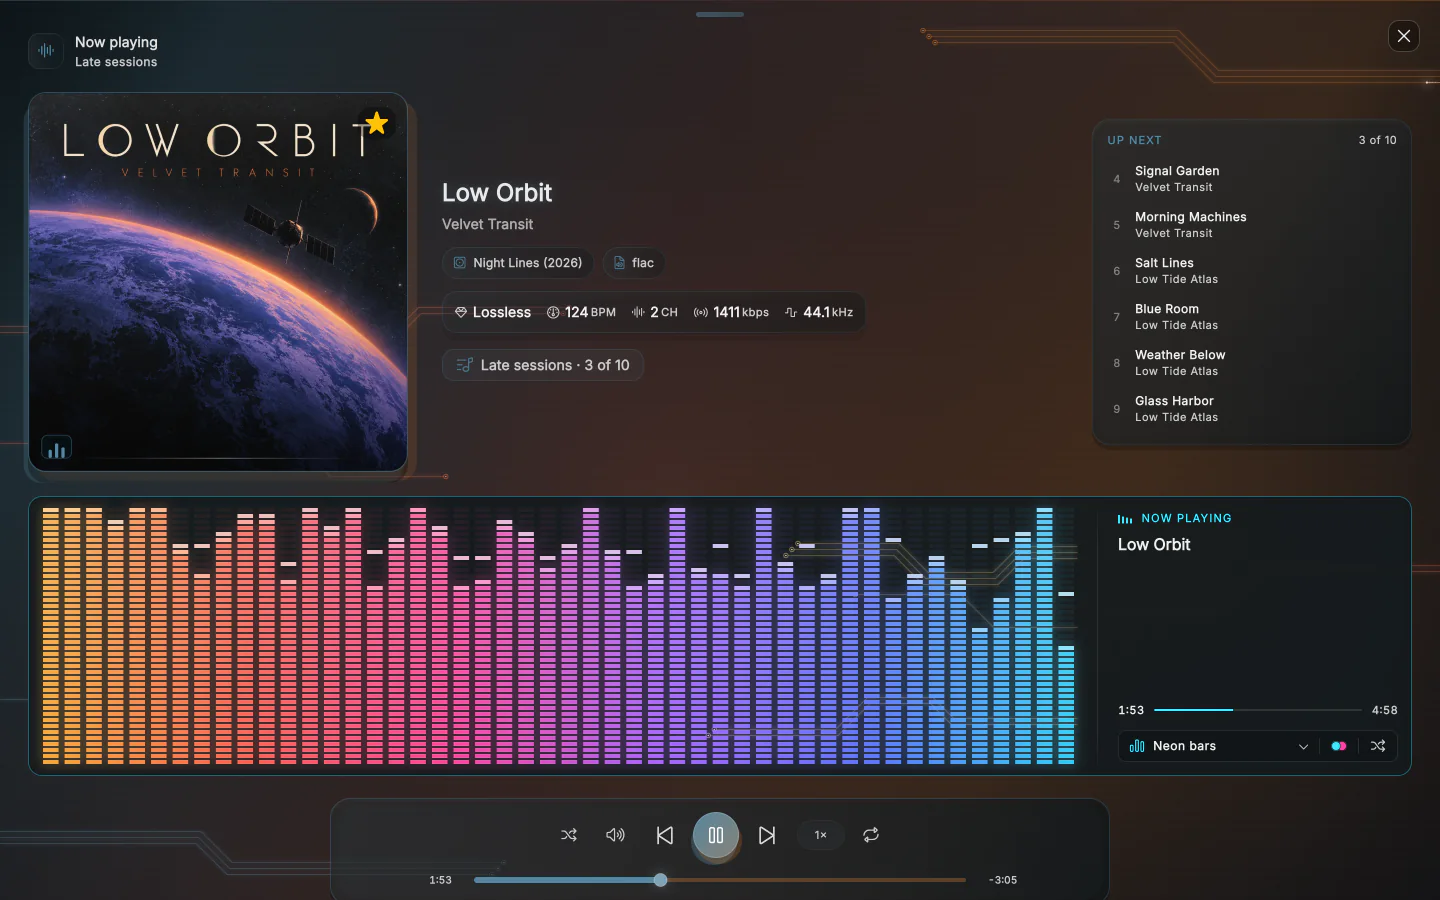Open the Late sessions · 3 of 10 playlist chip
The height and width of the screenshot is (900, 1440).
(x=543, y=365)
